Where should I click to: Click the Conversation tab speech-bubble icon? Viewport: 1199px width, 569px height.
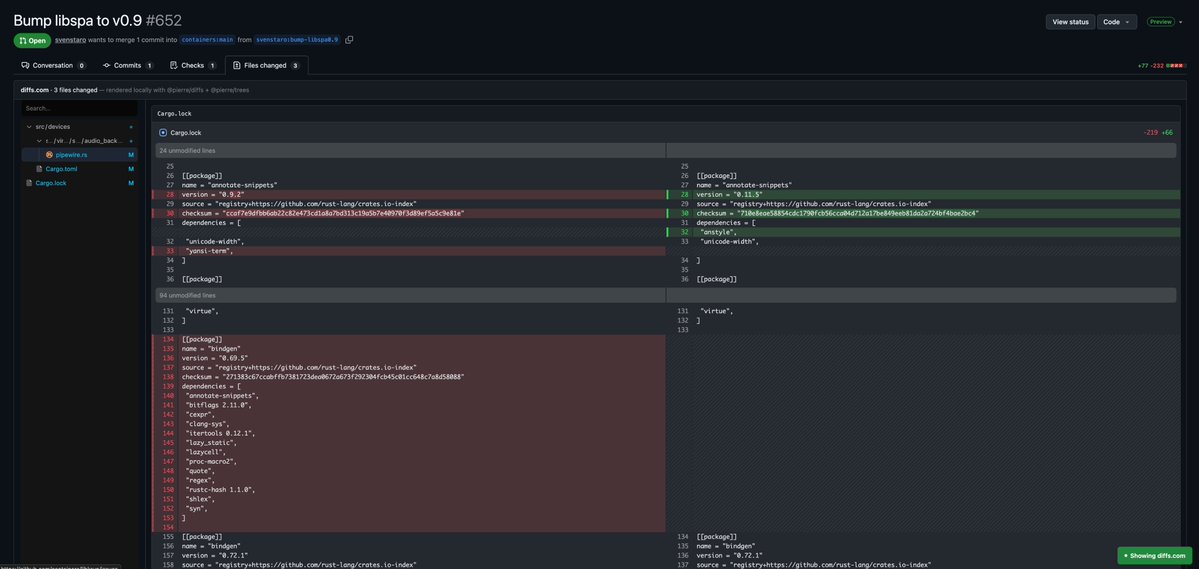[25, 66]
